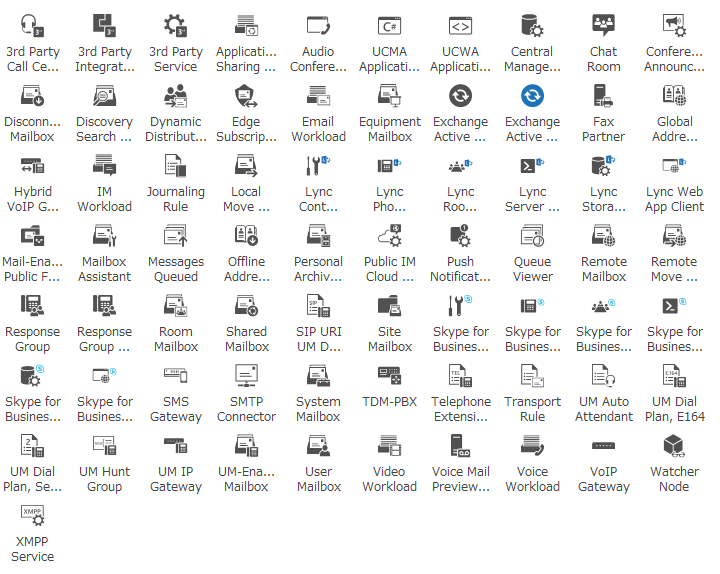Image resolution: width=720 pixels, height=574 pixels.
Task: Select the Mail-Enabled Public Folder icon
Action: pyautogui.click(x=32, y=236)
